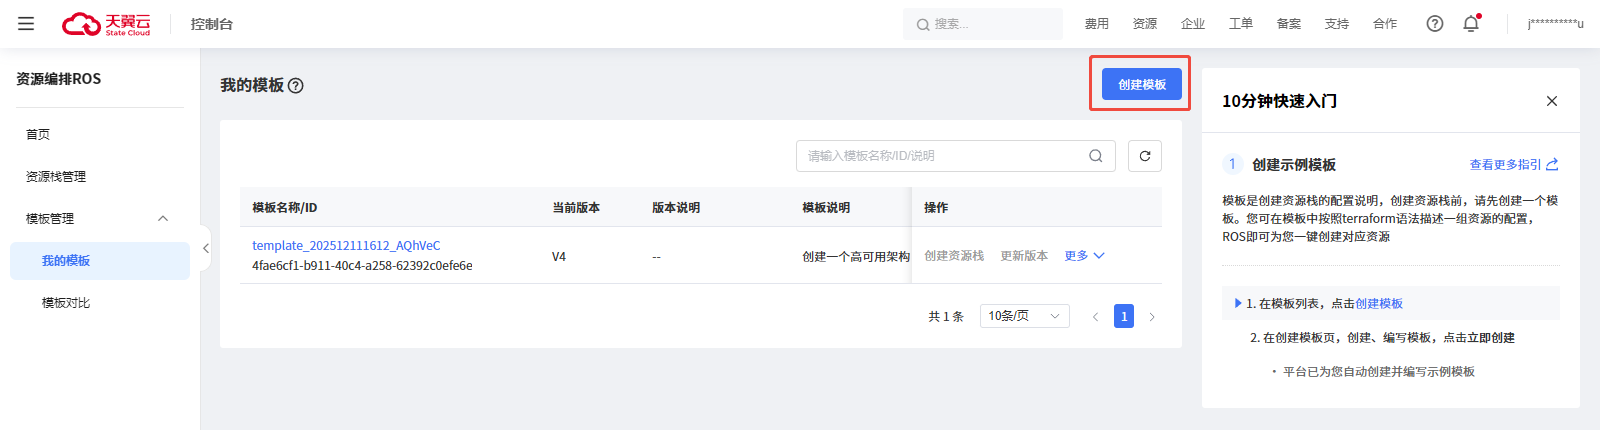Show help tooltip next to 我的模板 title
The image size is (1600, 430).
click(x=296, y=86)
